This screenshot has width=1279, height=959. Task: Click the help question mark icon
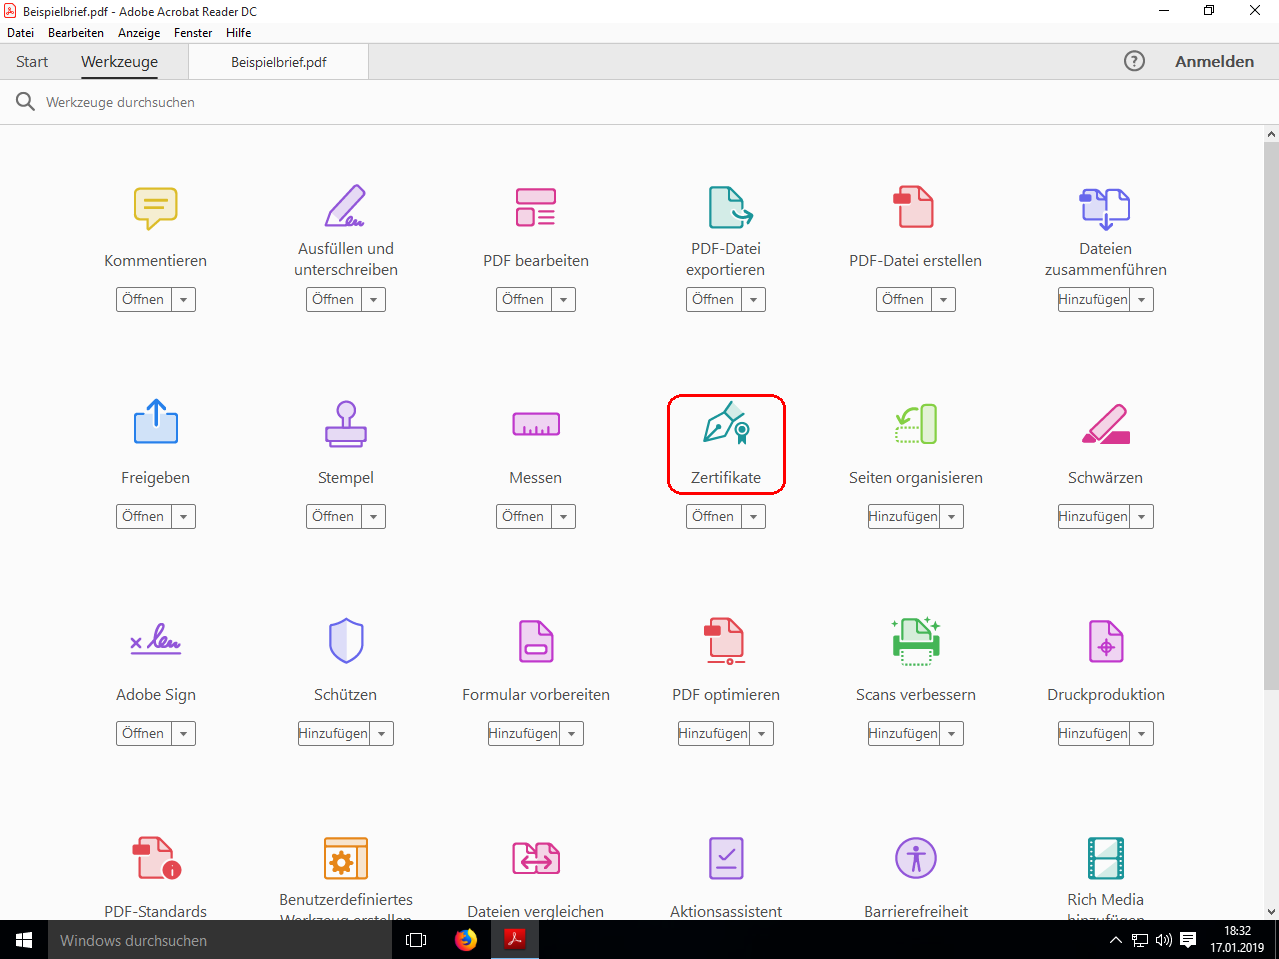click(1134, 61)
